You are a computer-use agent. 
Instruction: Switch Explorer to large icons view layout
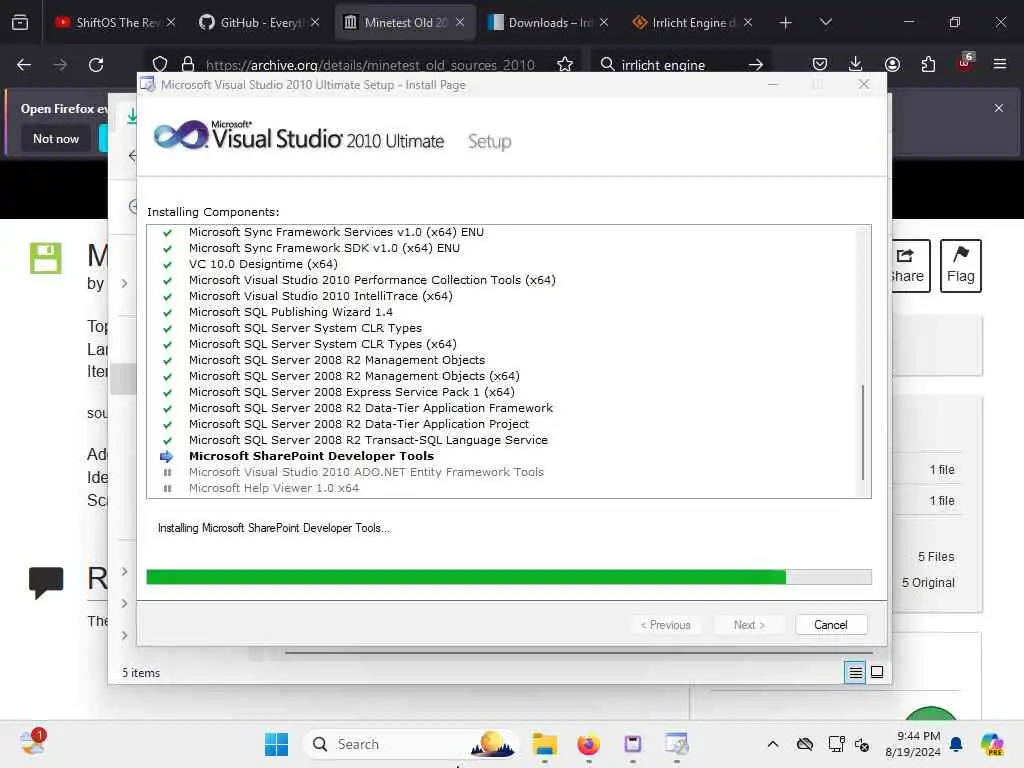click(877, 672)
